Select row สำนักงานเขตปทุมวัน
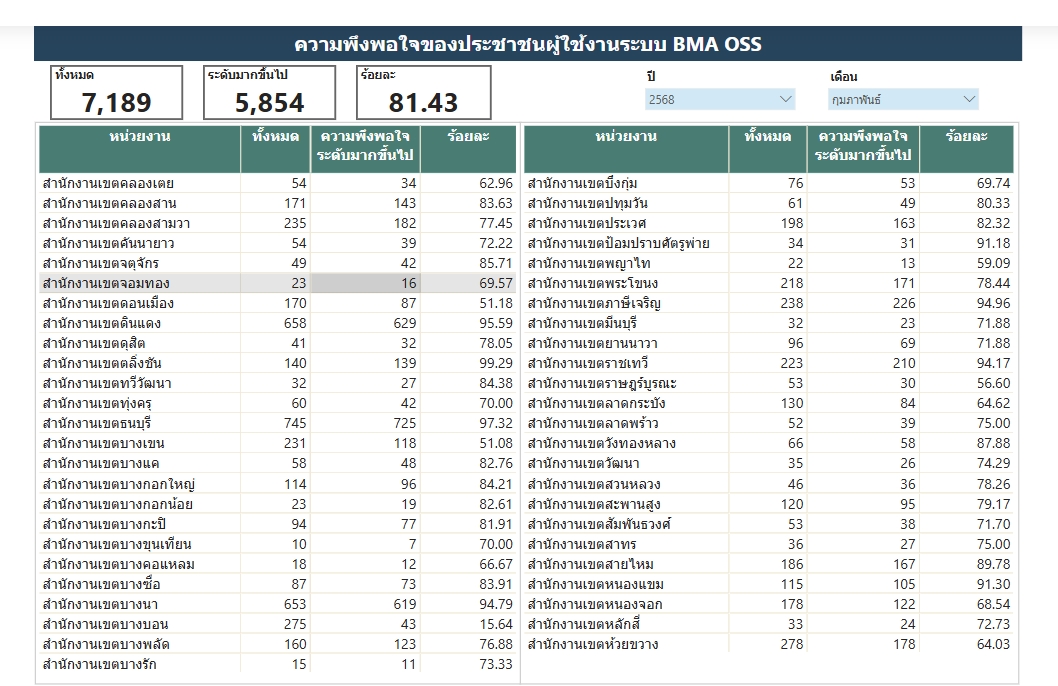This screenshot has height=686, width=1058. (769, 203)
